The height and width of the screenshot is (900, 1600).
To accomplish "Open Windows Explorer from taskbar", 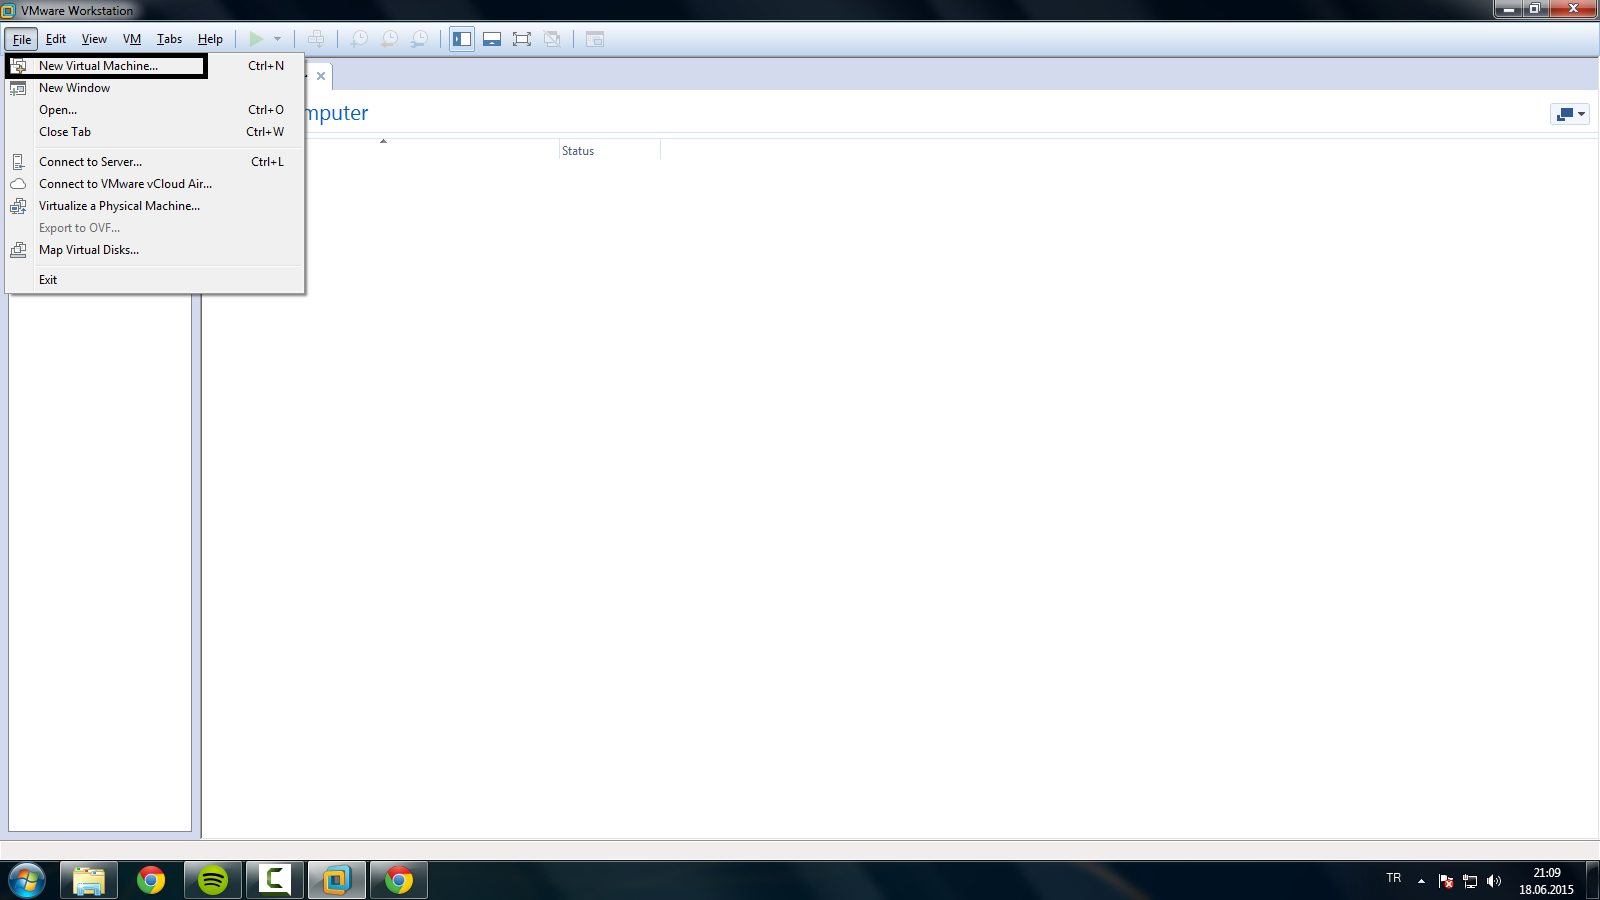I will [x=89, y=881].
